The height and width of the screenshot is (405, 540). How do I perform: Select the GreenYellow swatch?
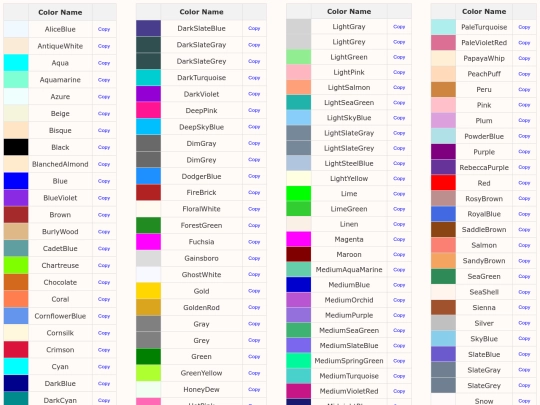coord(148,373)
